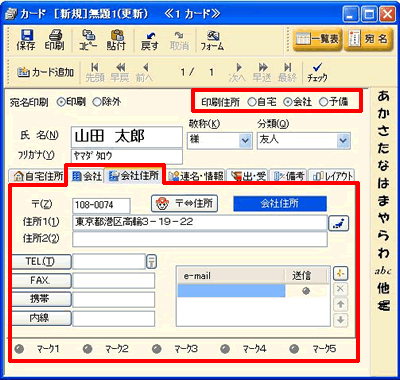The image size is (400, 380).
Task: Print using the 印刷 toolbar icon
Action: pyautogui.click(x=55, y=40)
